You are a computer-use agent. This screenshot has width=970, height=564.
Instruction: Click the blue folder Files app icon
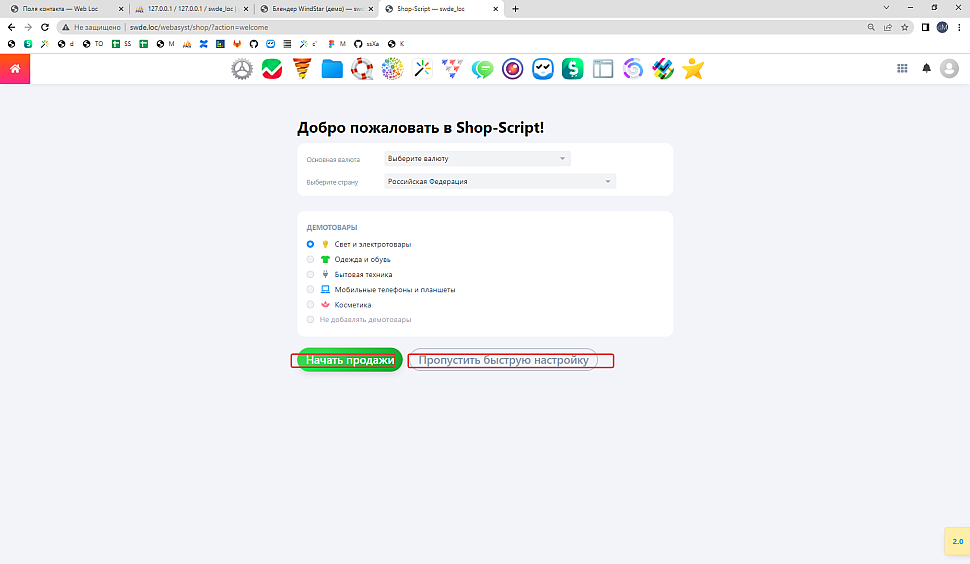coord(332,69)
